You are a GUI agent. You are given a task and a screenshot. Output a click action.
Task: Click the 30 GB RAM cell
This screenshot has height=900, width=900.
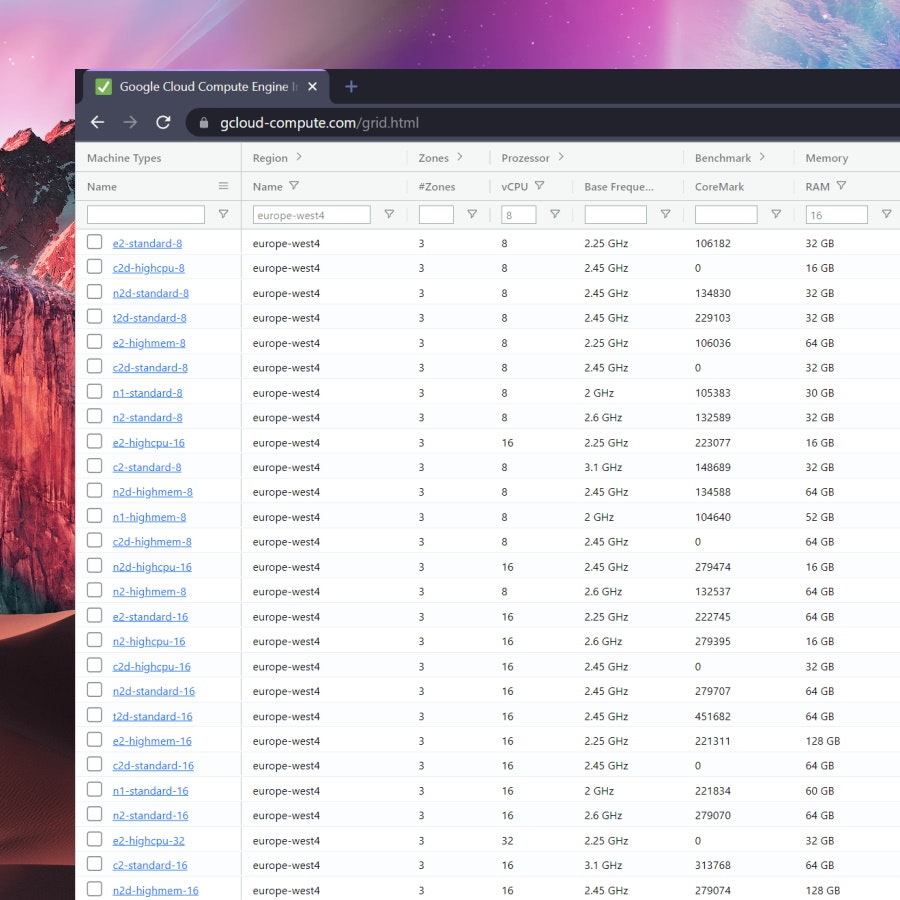coord(820,393)
